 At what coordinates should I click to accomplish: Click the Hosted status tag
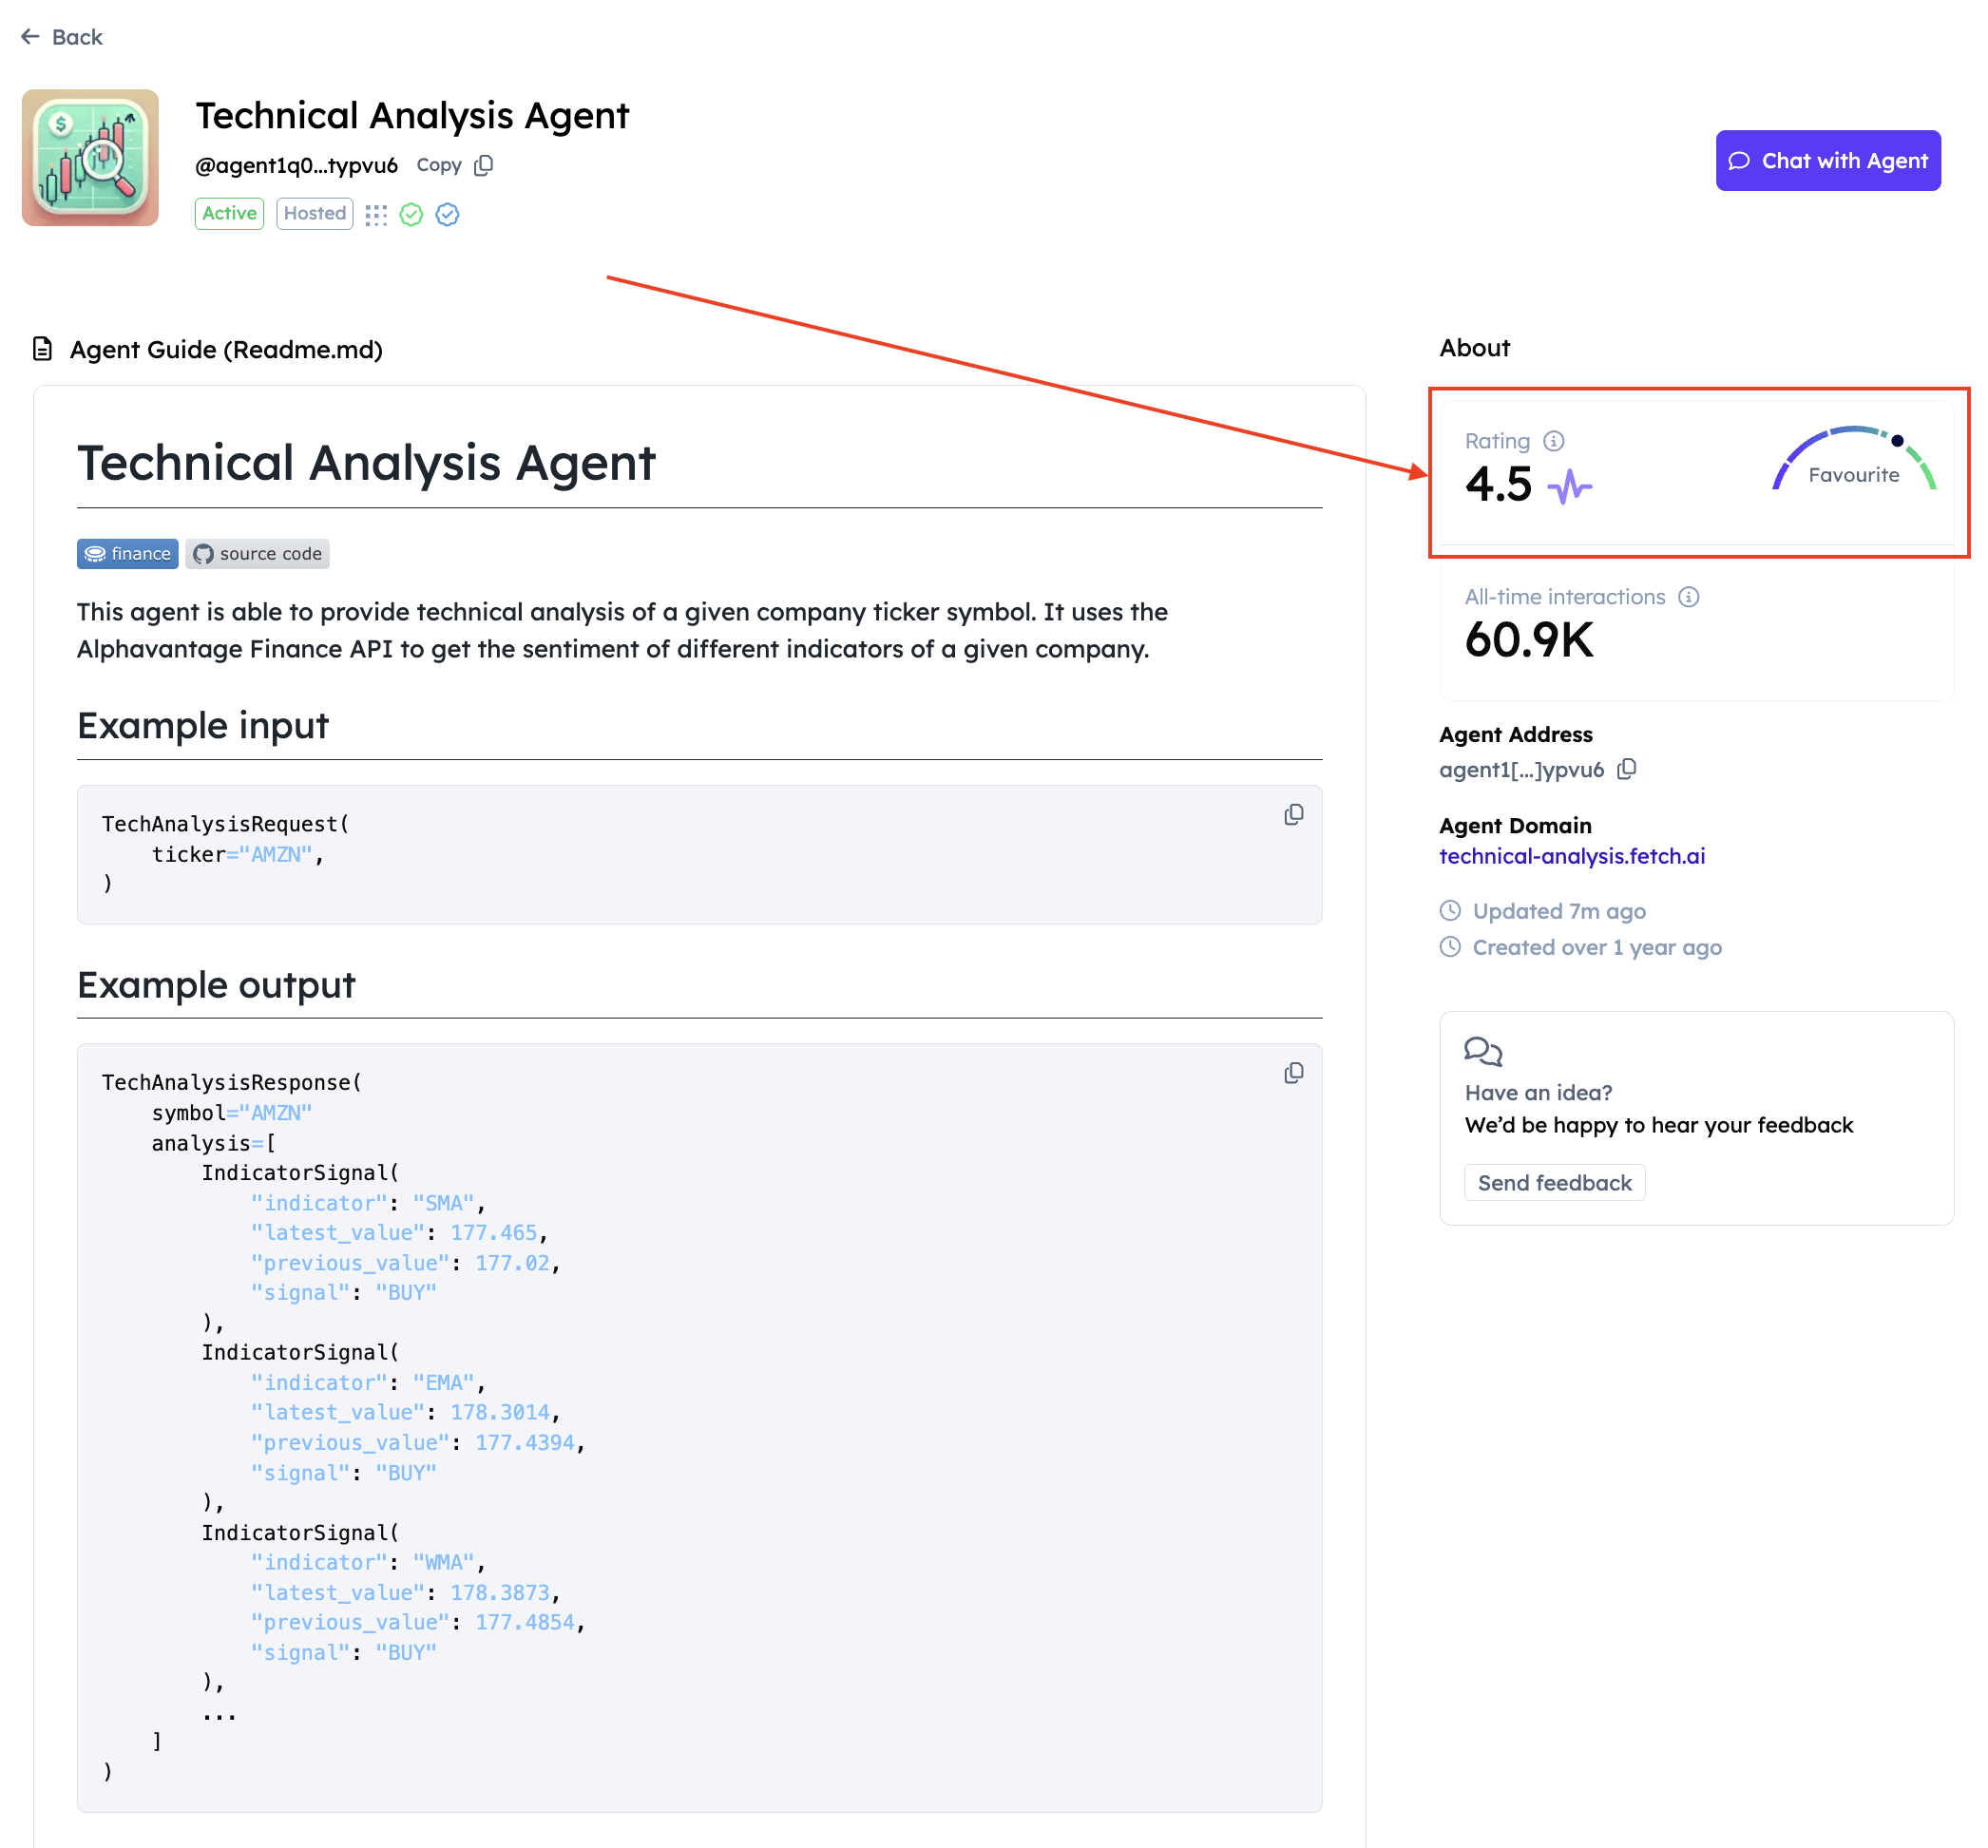point(314,213)
